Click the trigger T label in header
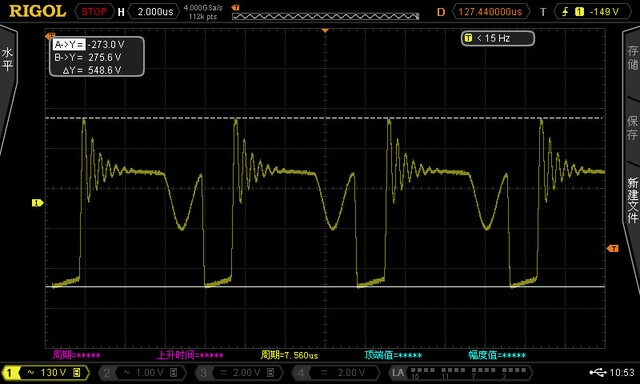The height and width of the screenshot is (384, 640). tap(543, 12)
